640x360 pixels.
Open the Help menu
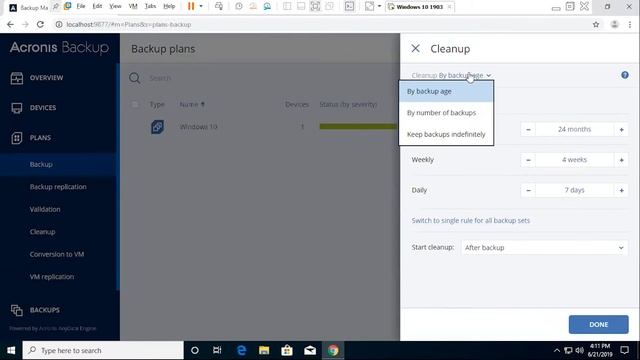(x=169, y=7)
